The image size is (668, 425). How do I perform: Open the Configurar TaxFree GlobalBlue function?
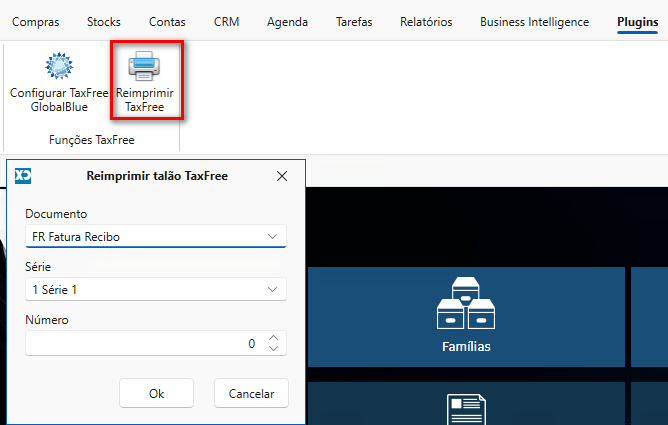(x=59, y=82)
